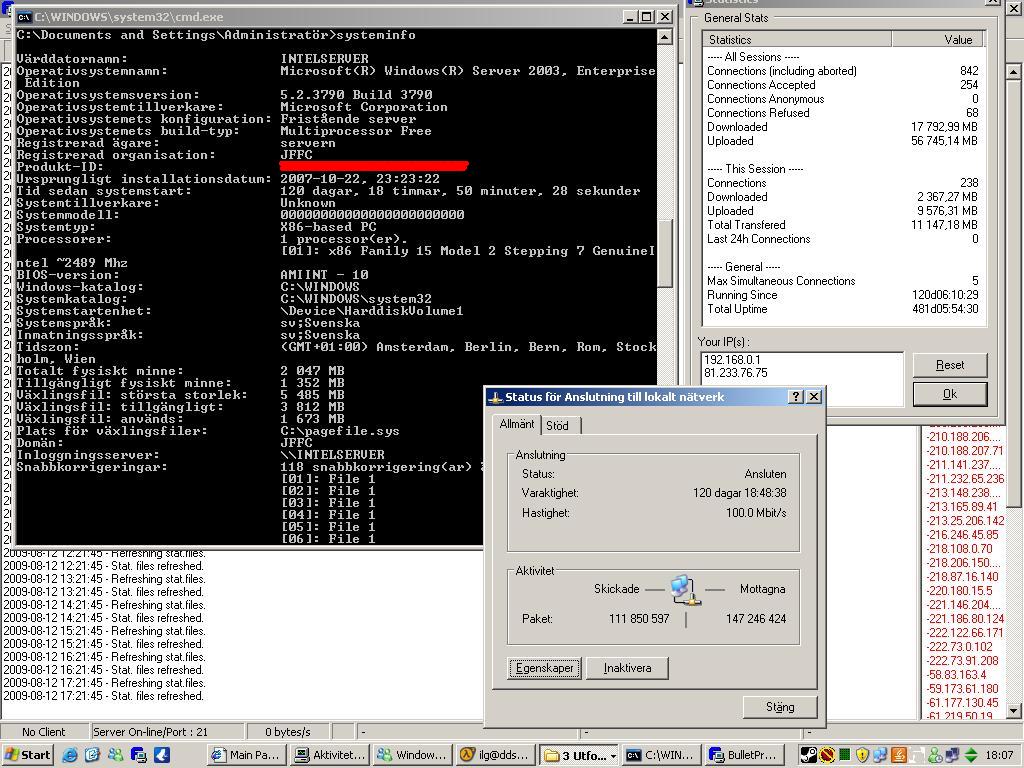The image size is (1024, 768).
Task: Click log line 17:21:45 Stat. files refreshed
Action: [104, 696]
